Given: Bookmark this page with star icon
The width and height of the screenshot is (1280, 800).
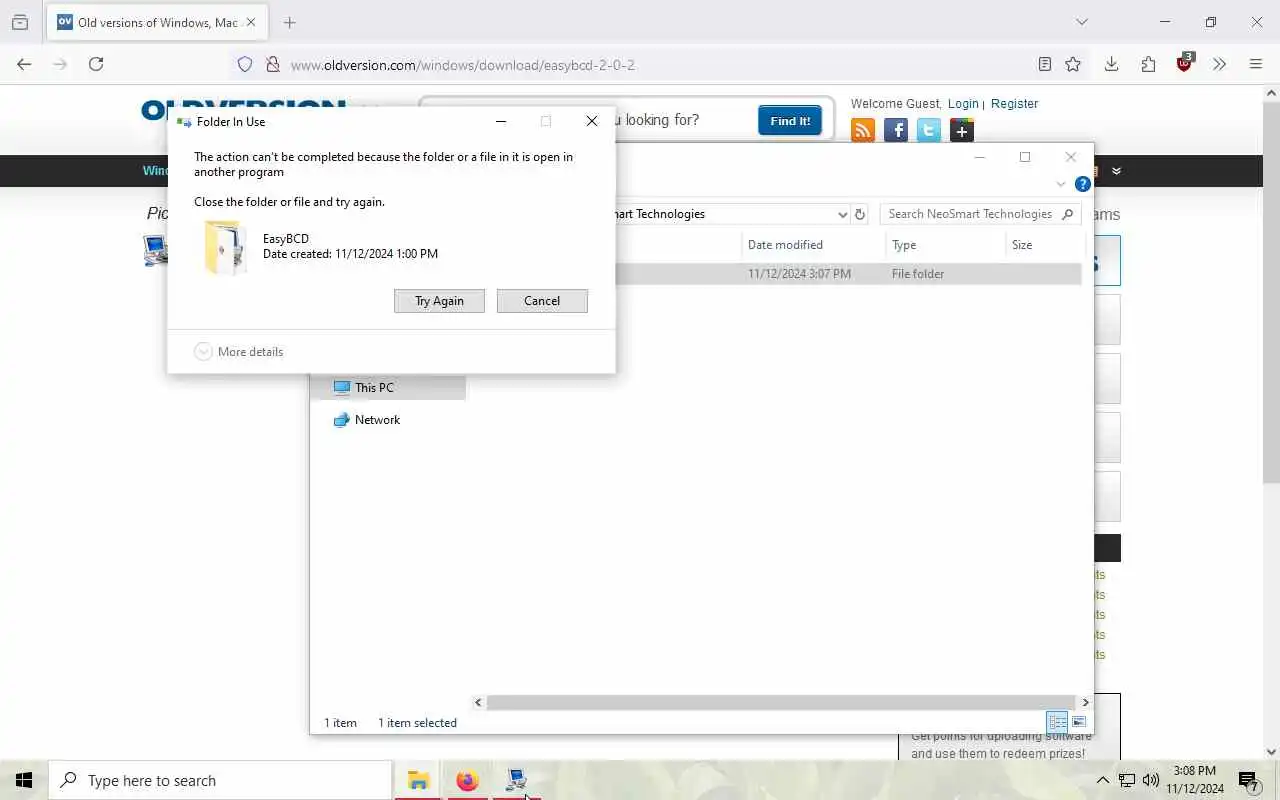Looking at the screenshot, I should [1073, 64].
